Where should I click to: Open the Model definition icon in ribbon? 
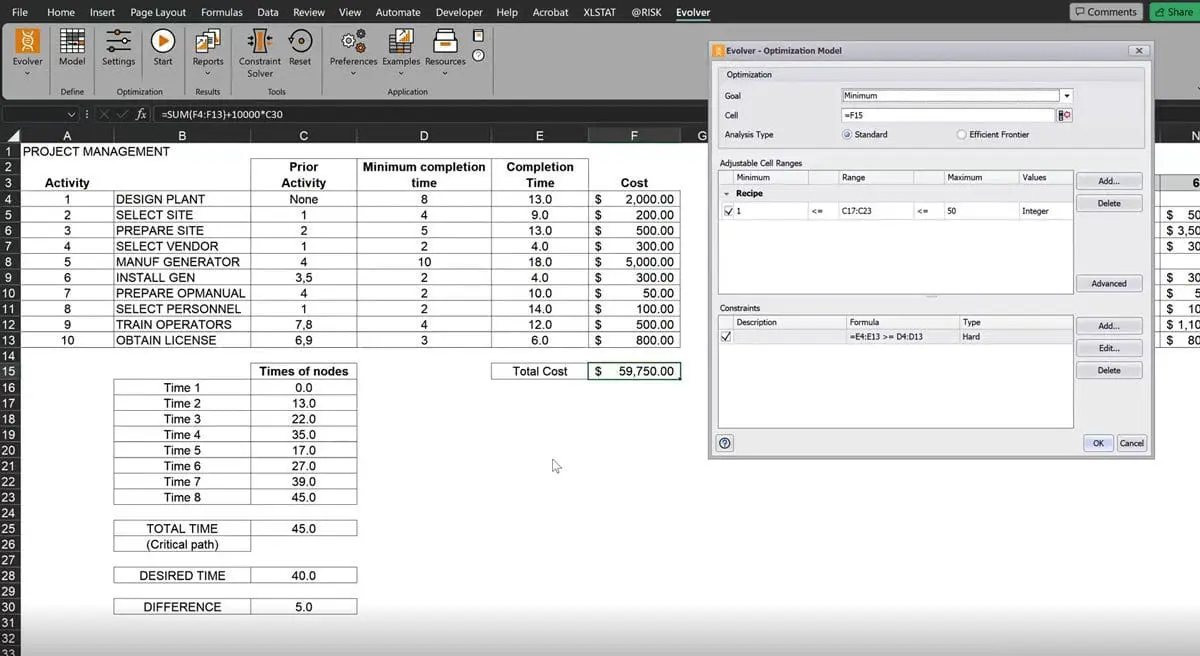[x=72, y=46]
